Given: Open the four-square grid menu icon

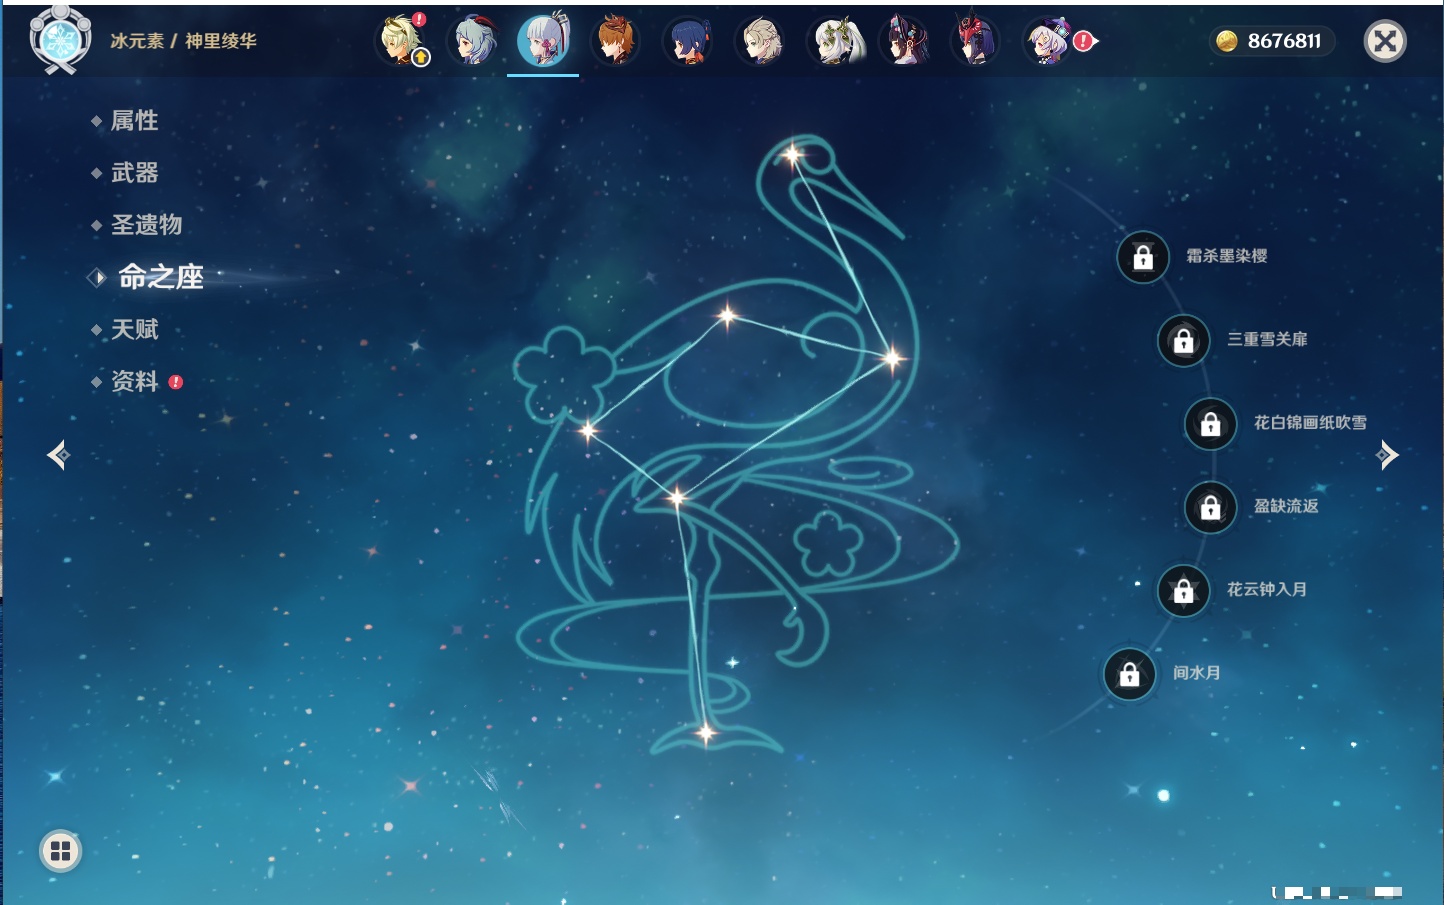Looking at the screenshot, I should [60, 851].
